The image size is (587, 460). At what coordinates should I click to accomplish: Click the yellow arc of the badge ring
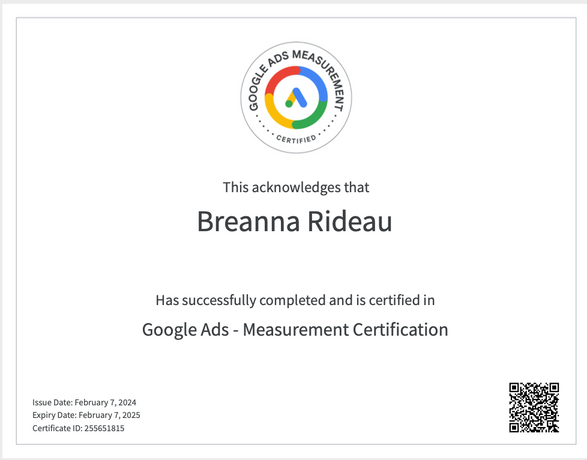(276, 113)
